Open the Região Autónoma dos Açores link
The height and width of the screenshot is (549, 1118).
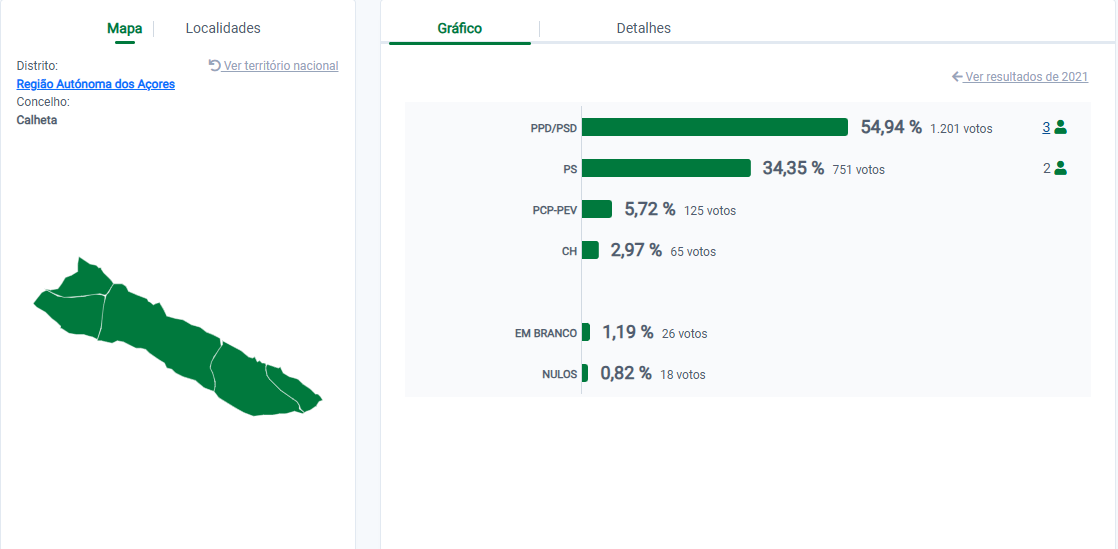96,84
